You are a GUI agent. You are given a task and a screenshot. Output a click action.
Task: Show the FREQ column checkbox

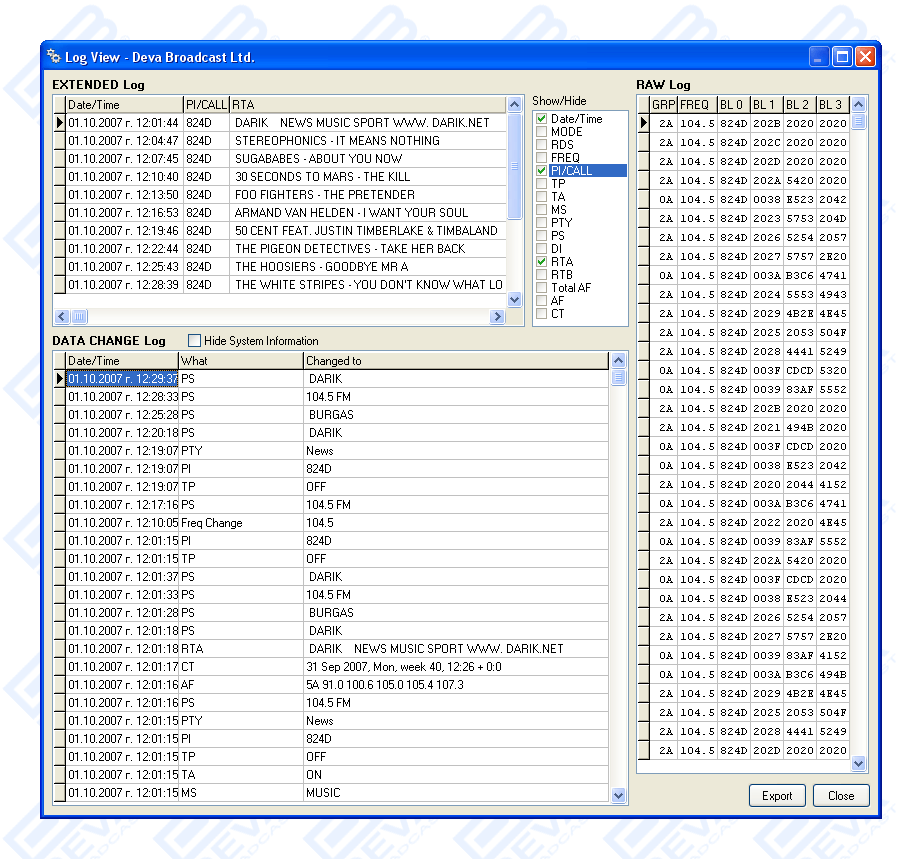[542, 158]
